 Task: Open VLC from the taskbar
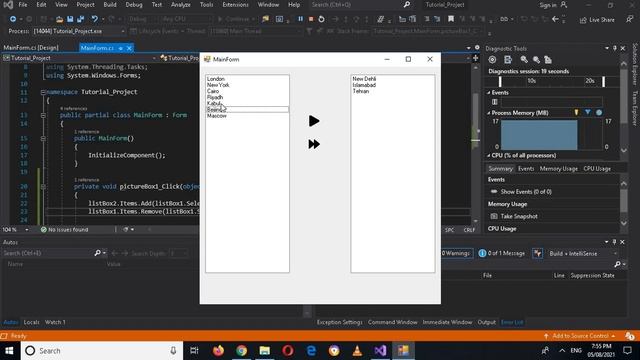point(357,351)
